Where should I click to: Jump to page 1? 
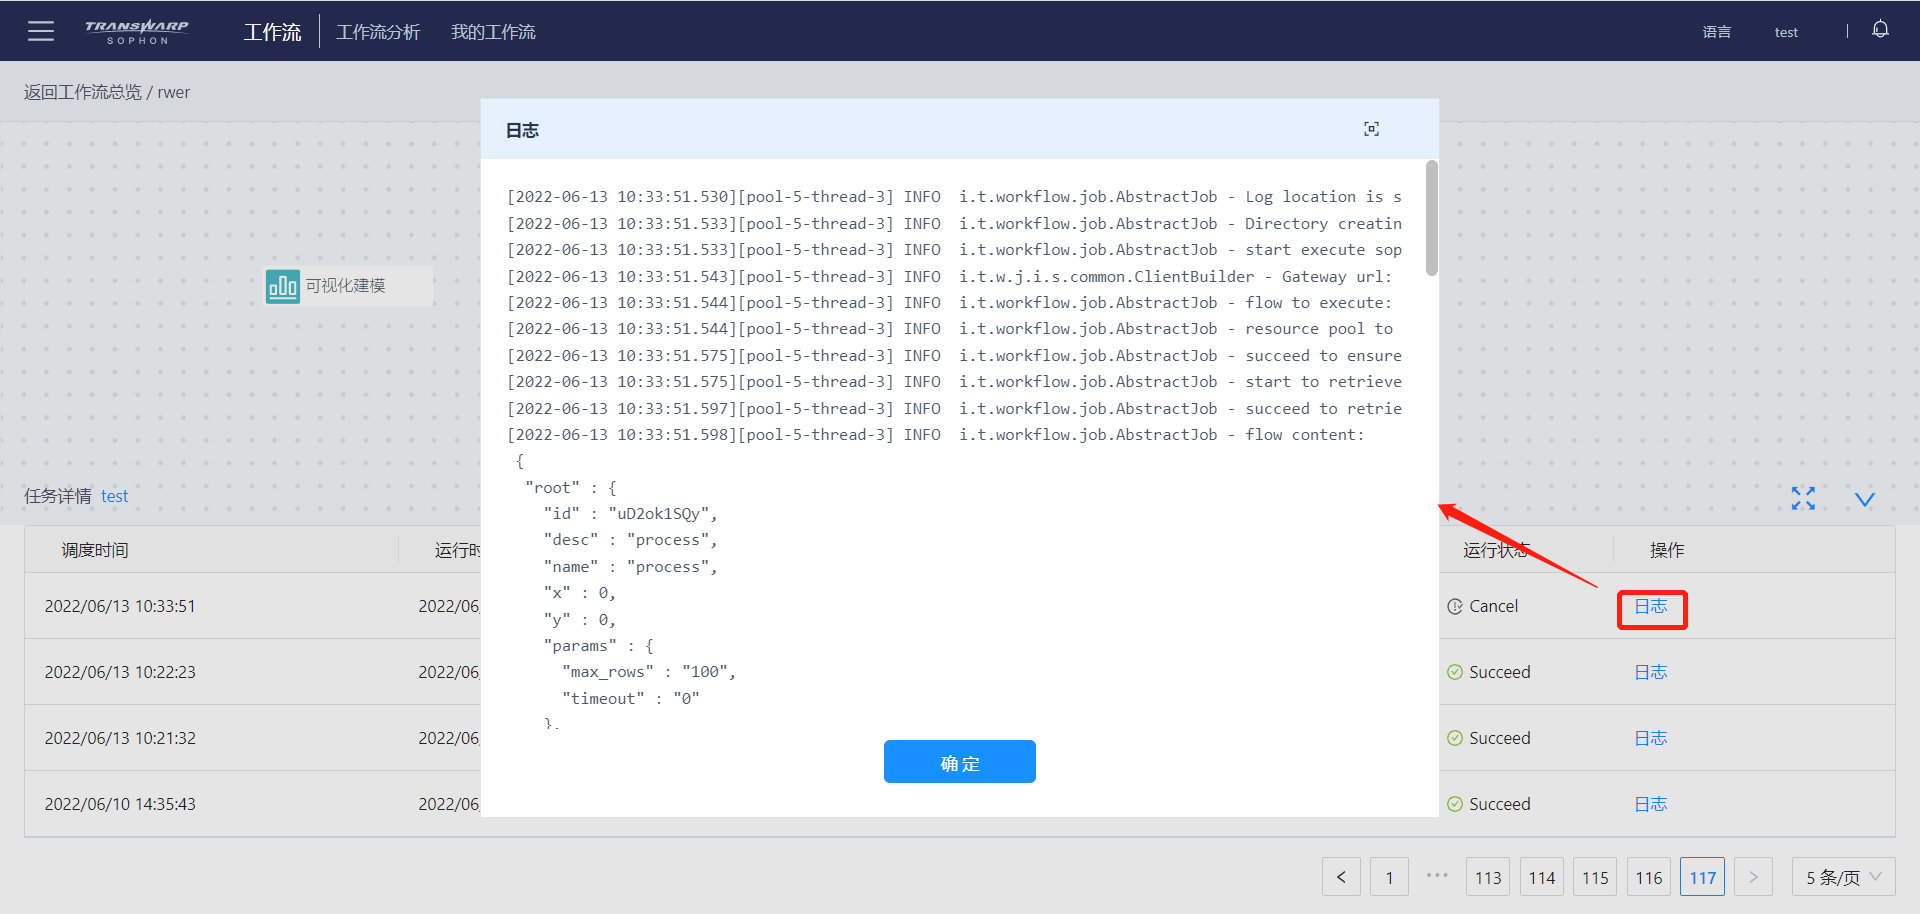click(1389, 877)
